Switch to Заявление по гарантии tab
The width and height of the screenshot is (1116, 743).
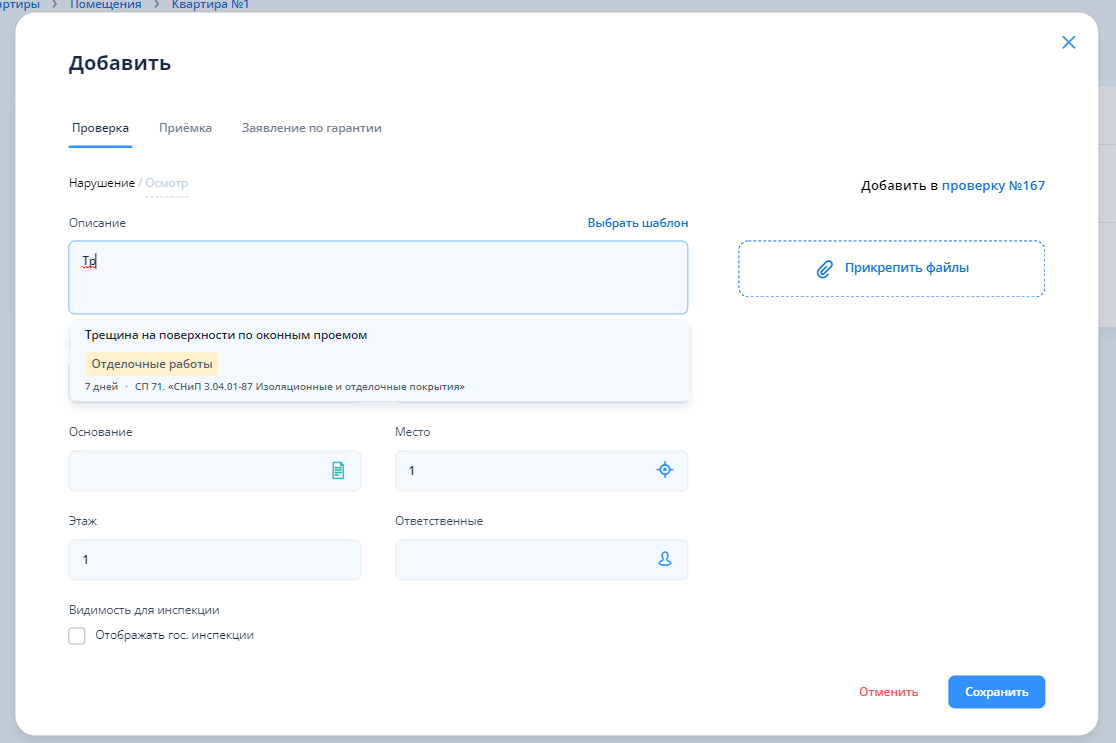click(311, 128)
